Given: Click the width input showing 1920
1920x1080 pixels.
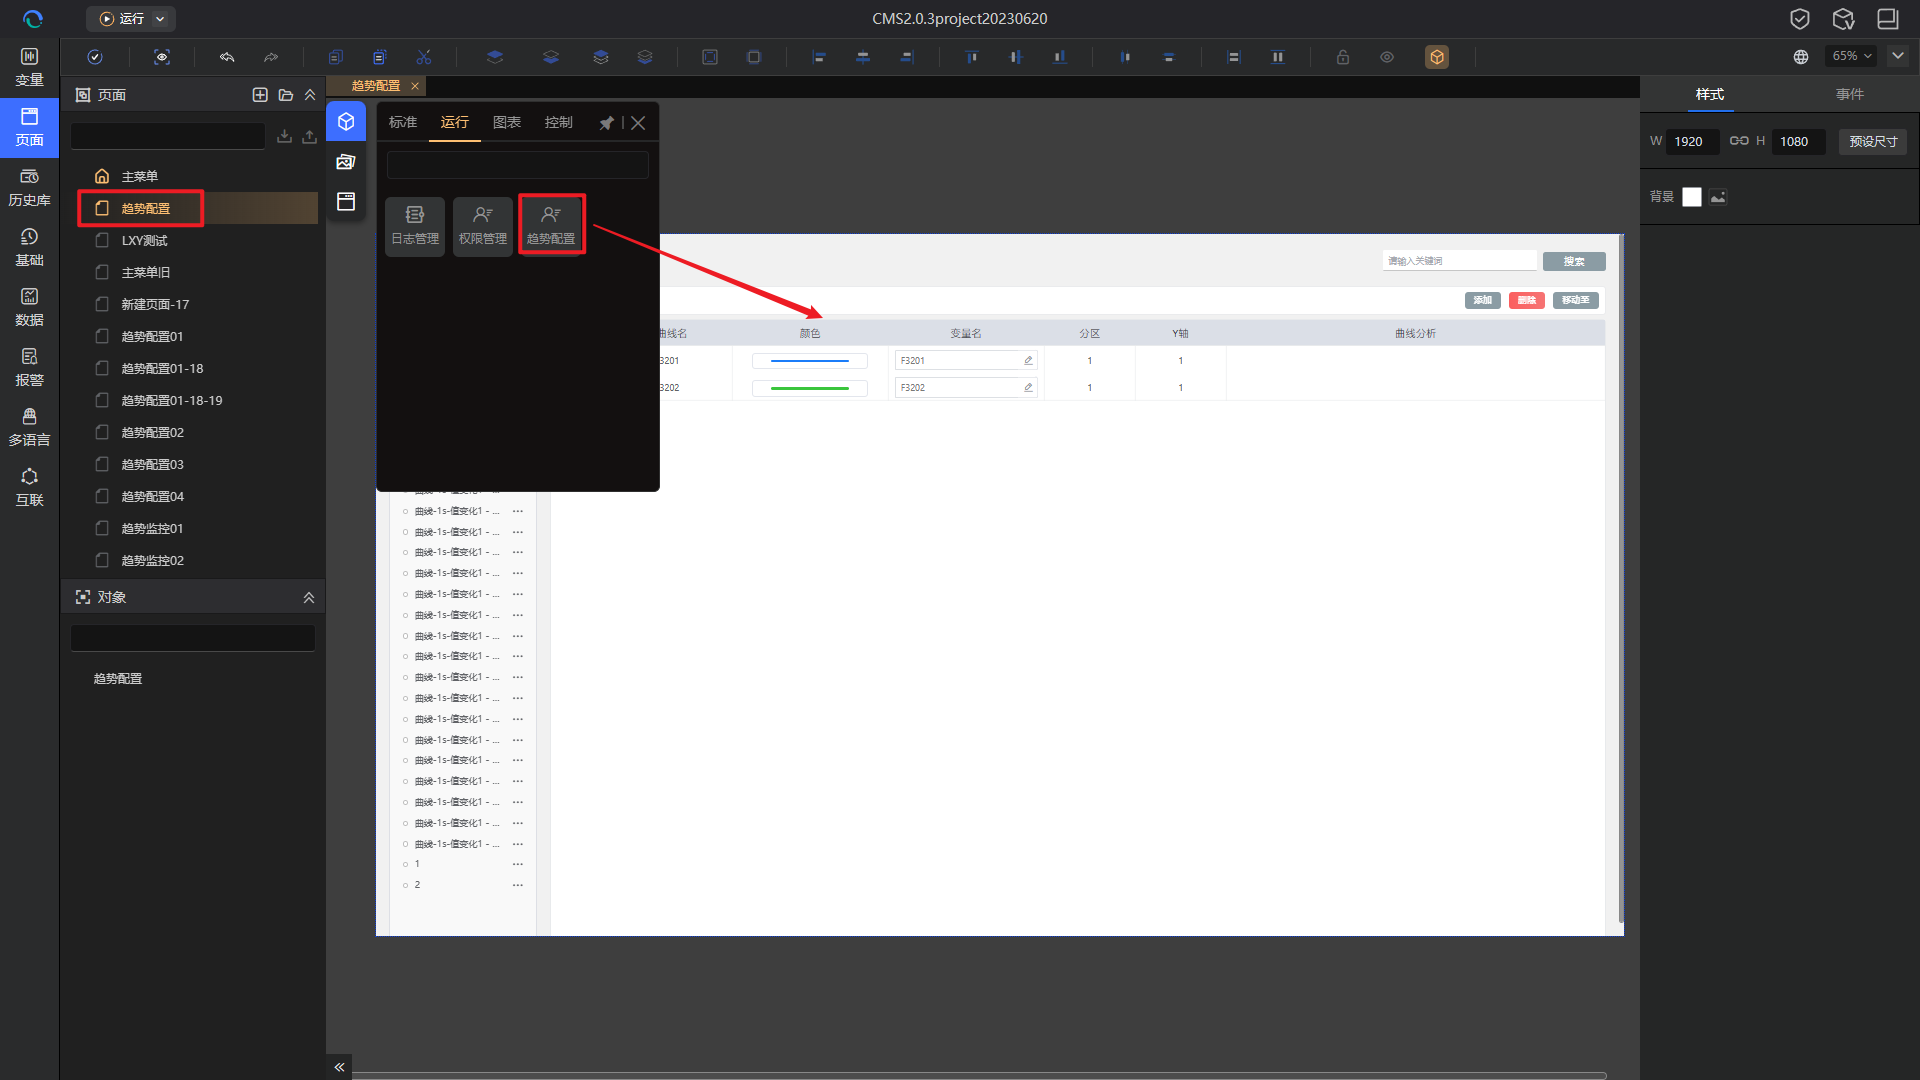Looking at the screenshot, I should coord(1694,141).
